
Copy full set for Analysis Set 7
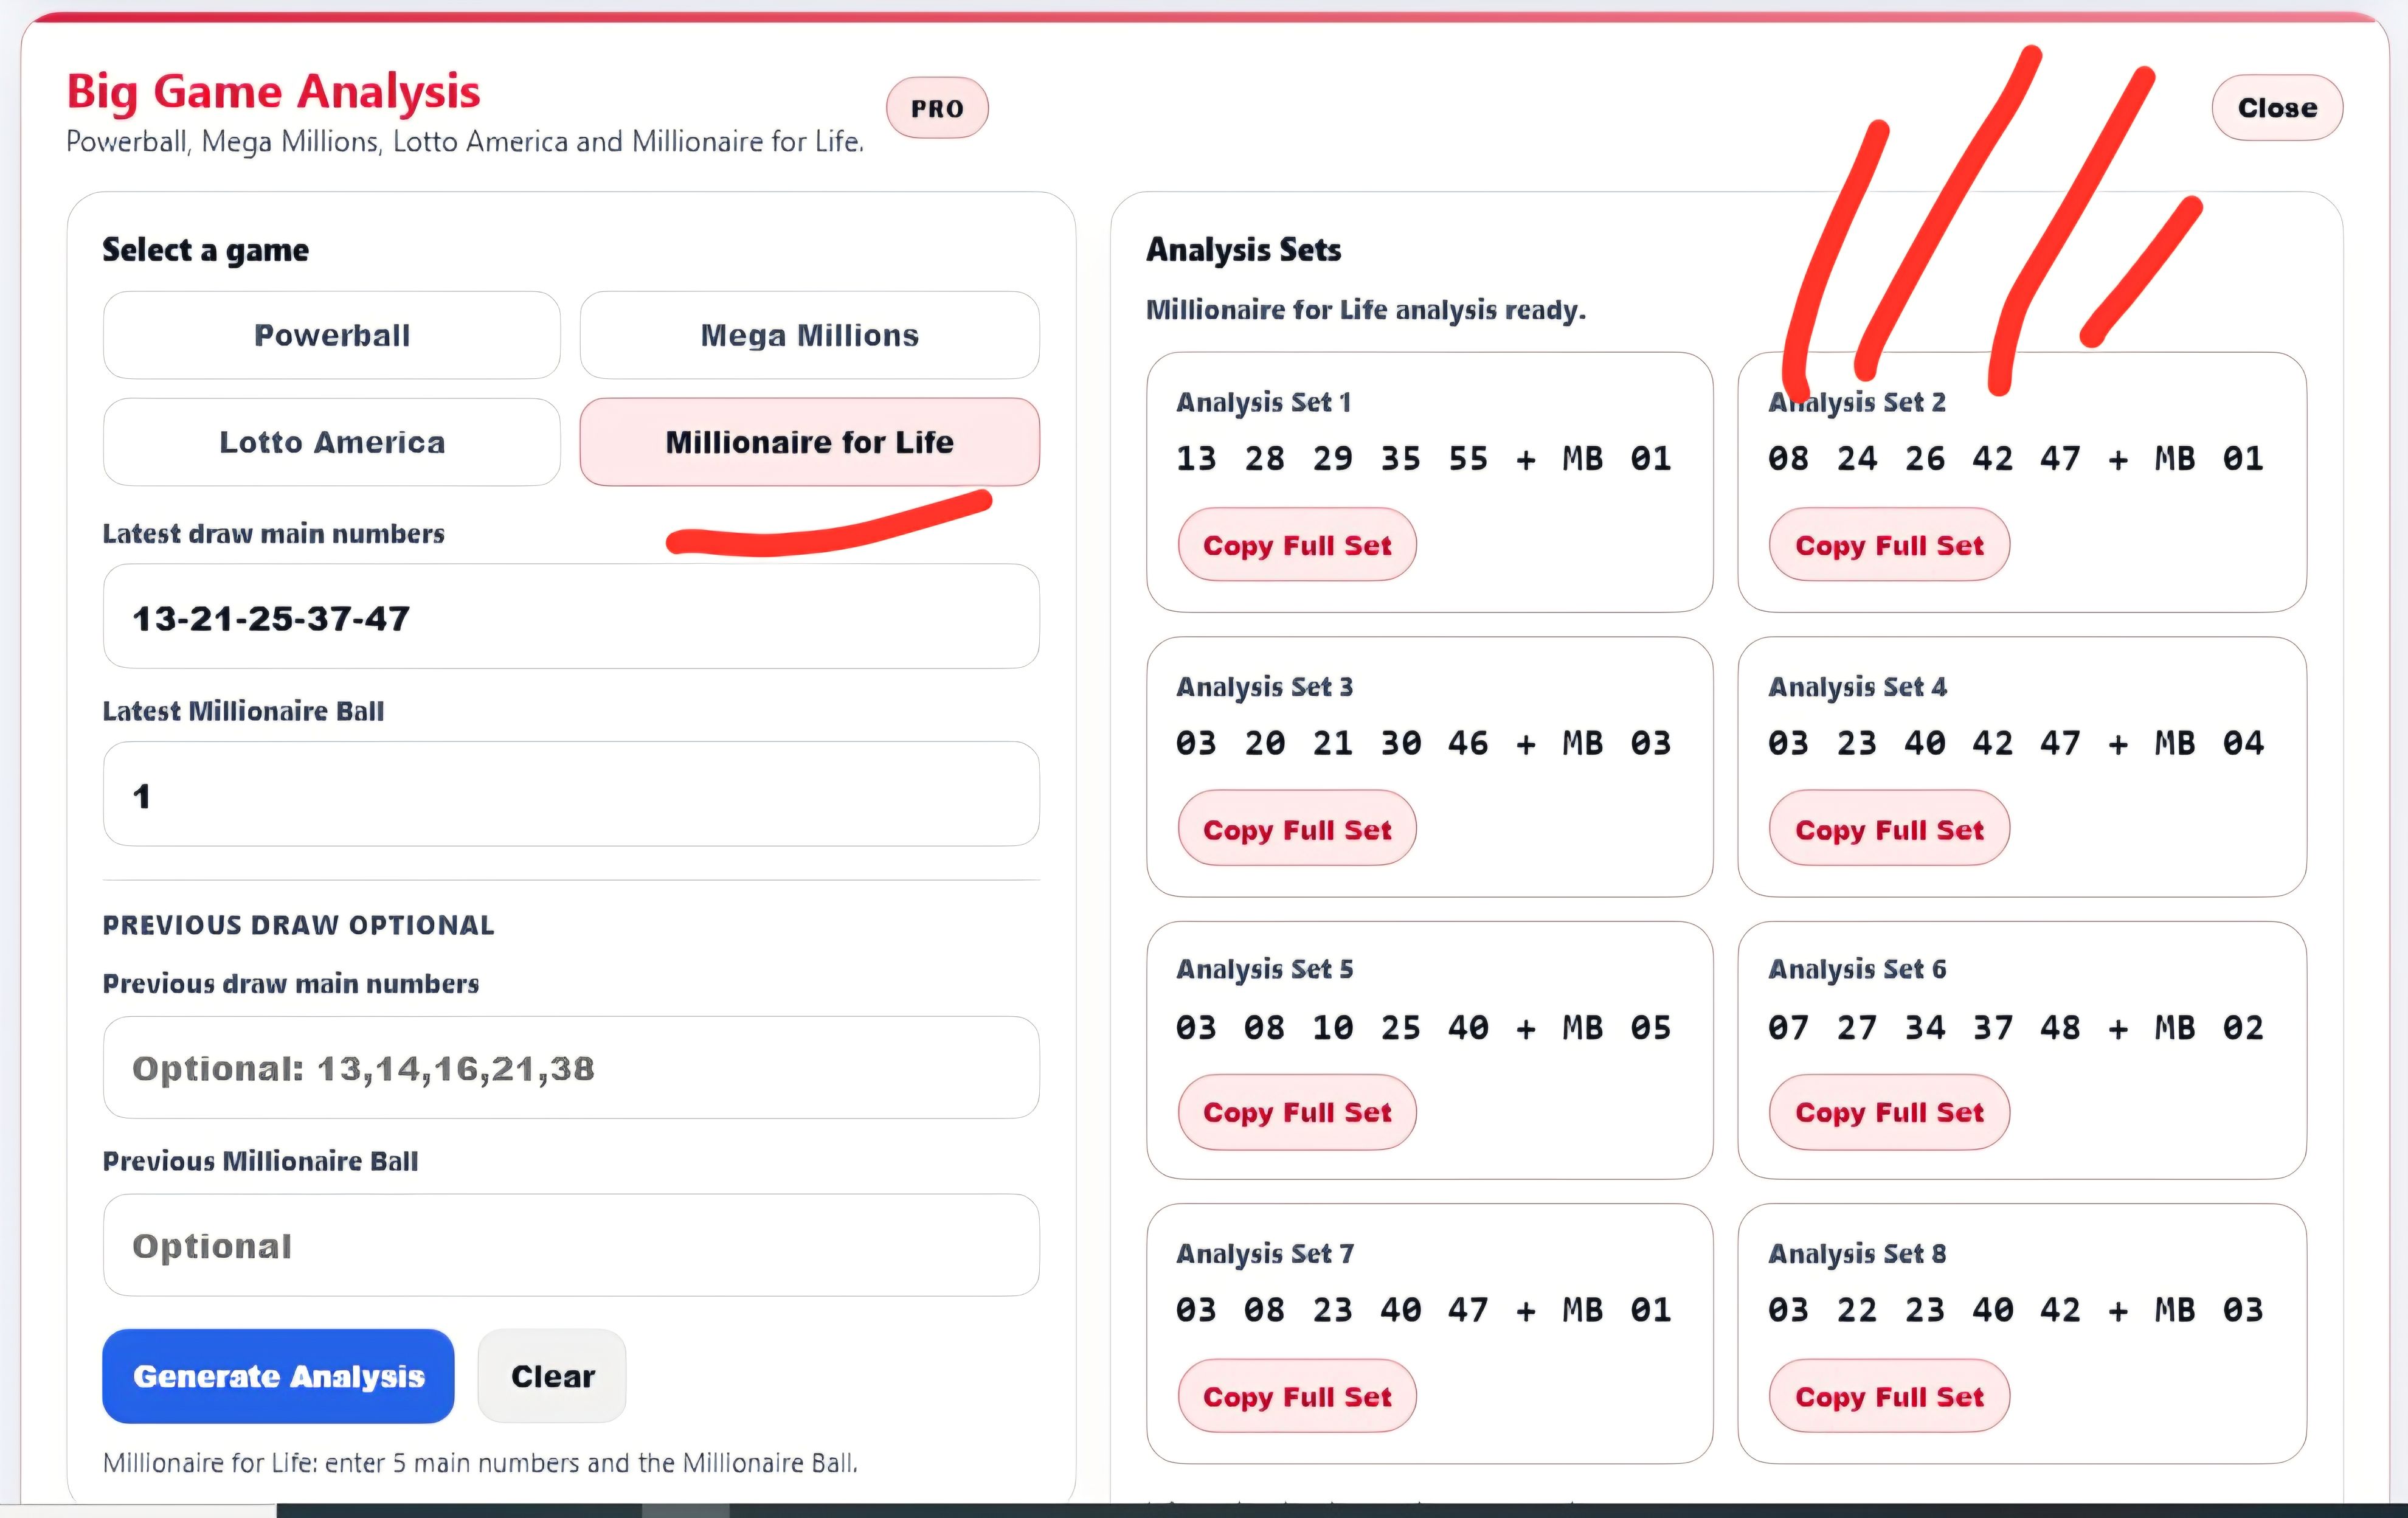1297,1396
